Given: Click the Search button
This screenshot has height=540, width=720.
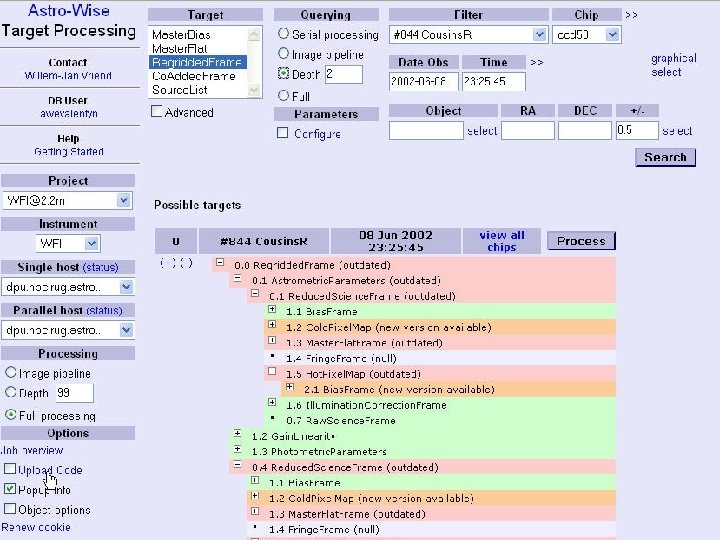Looking at the screenshot, I should point(665,157).
